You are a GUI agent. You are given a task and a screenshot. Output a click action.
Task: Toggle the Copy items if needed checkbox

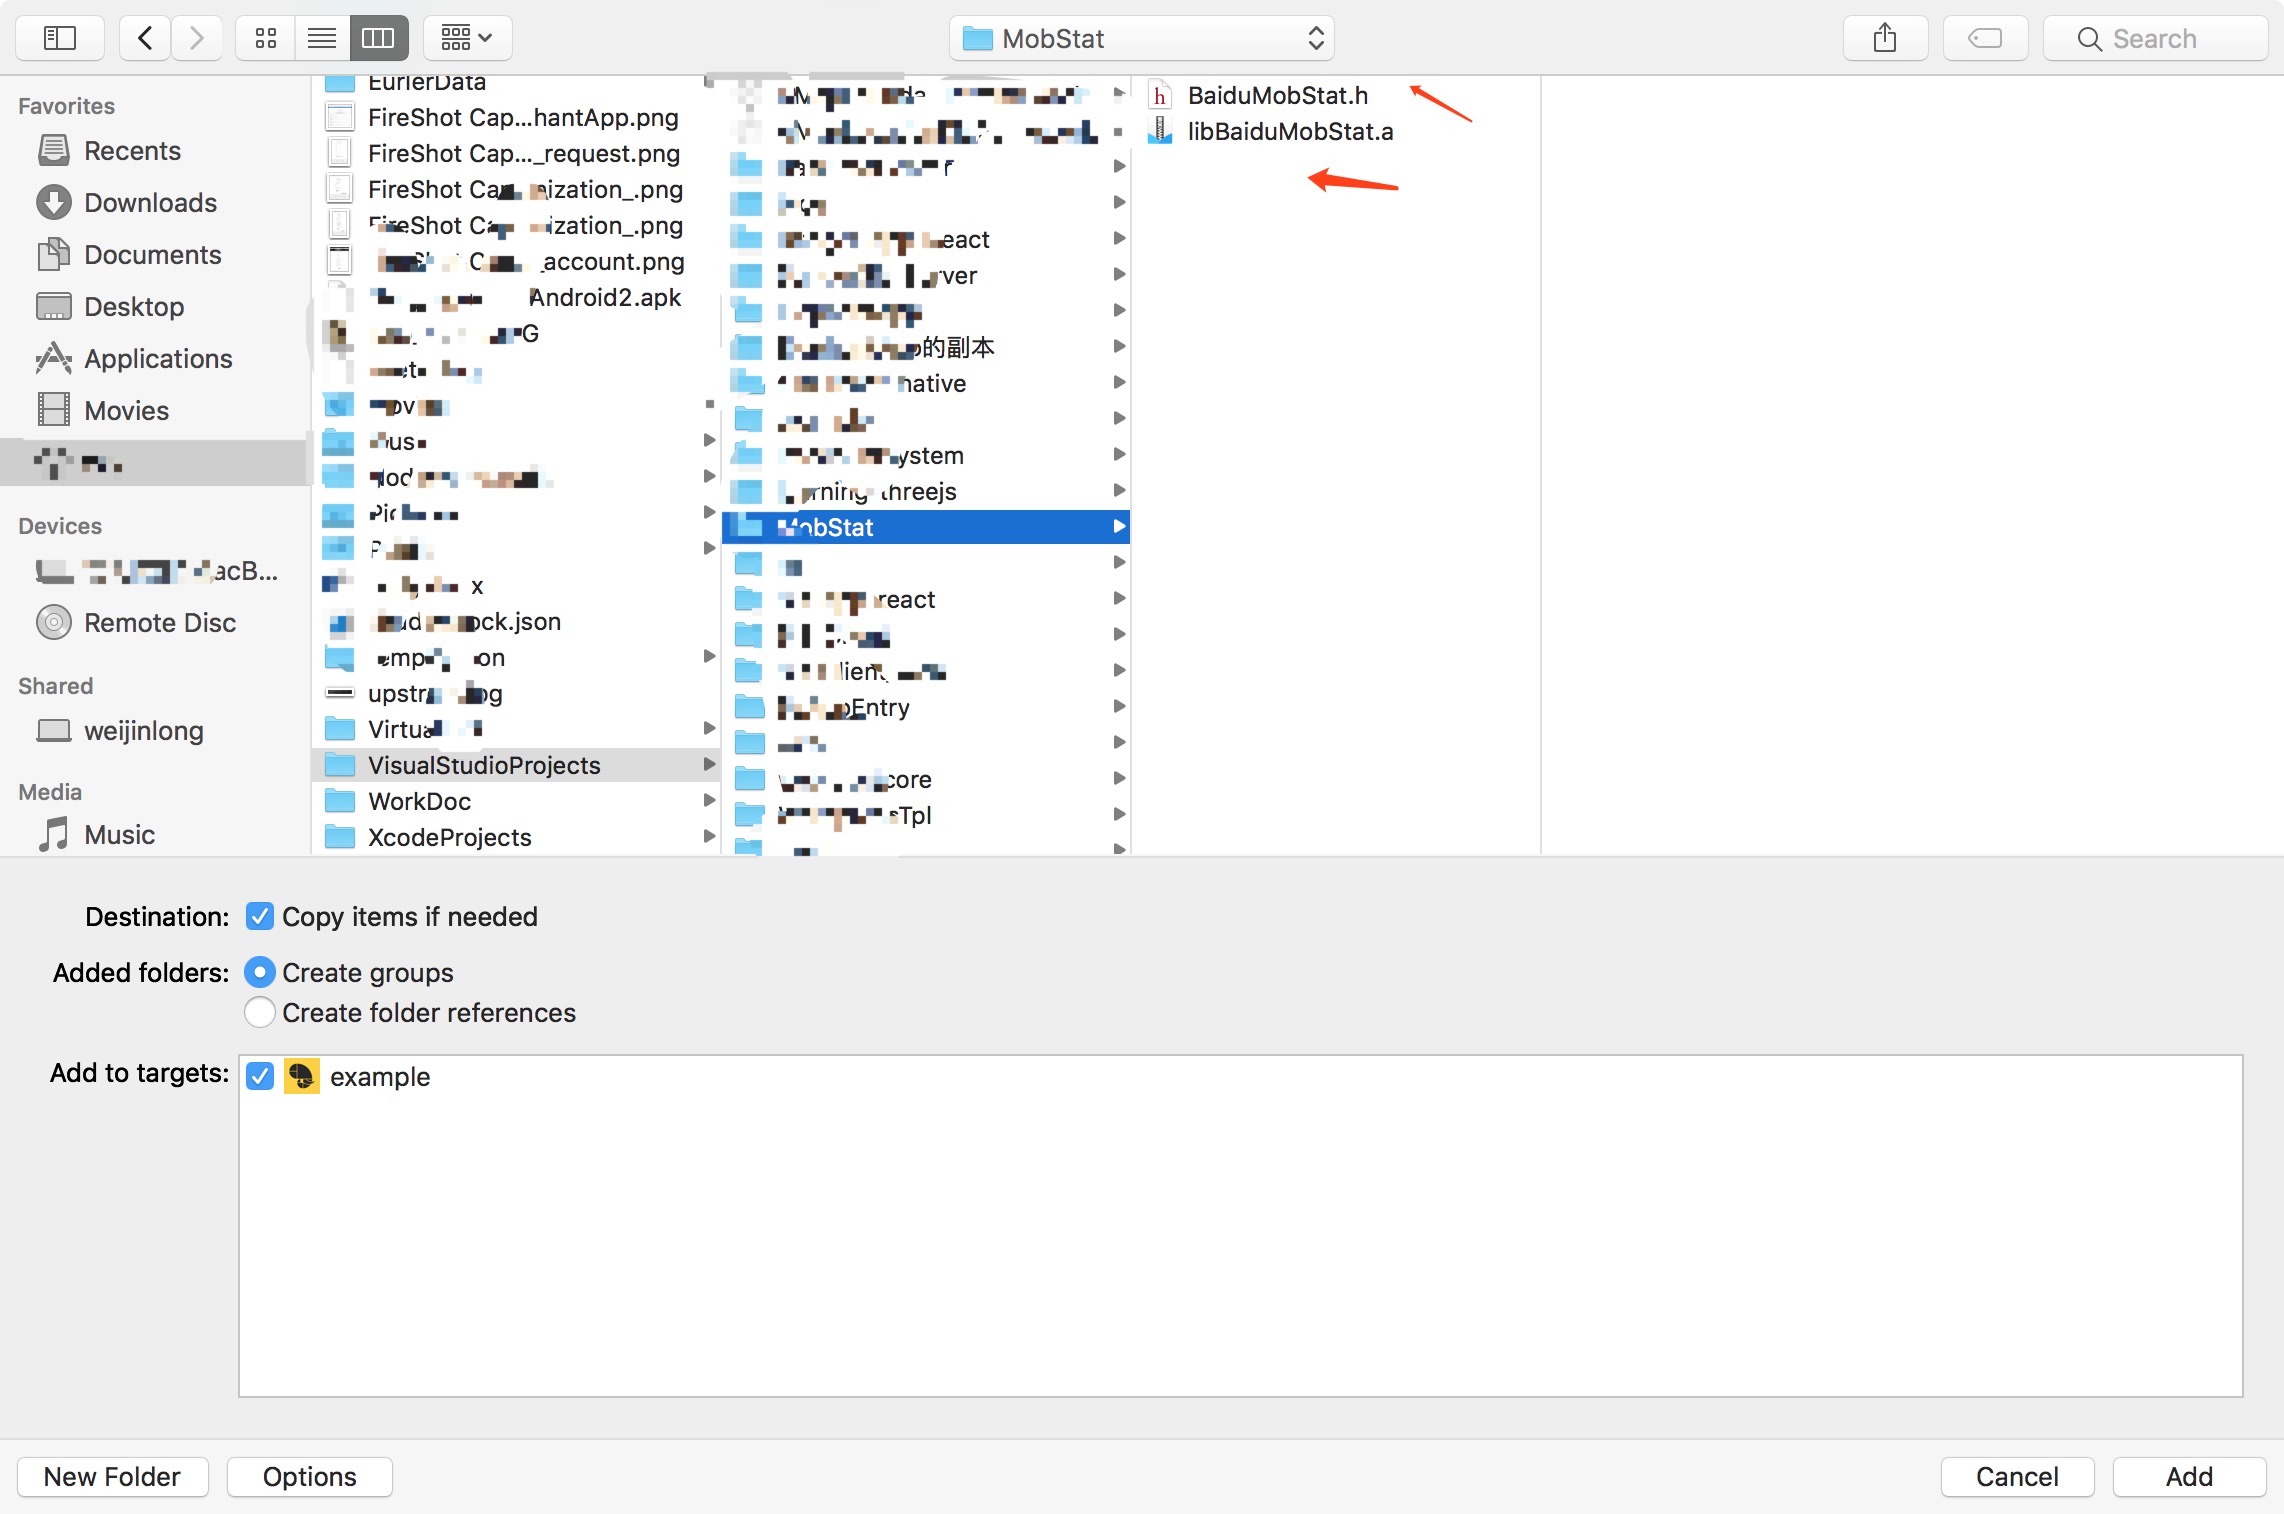(x=260, y=918)
